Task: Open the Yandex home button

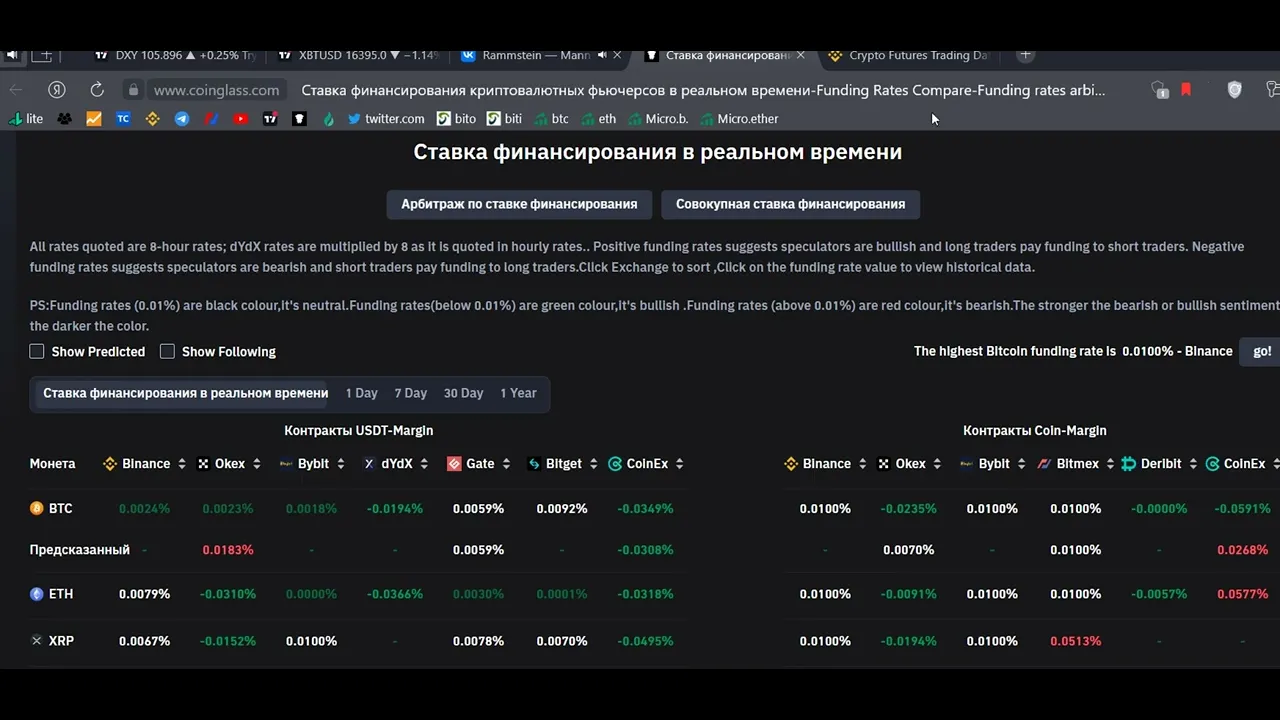Action: click(x=57, y=89)
